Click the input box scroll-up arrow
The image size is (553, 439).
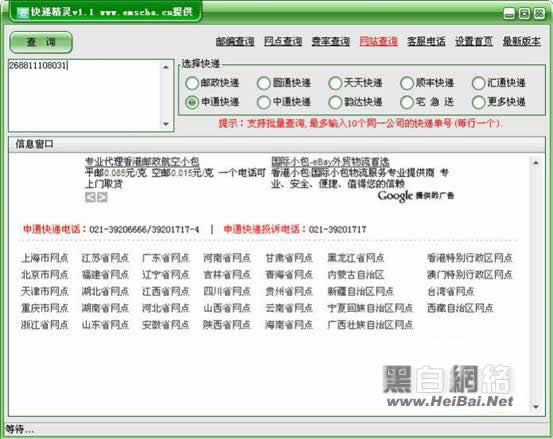click(166, 67)
